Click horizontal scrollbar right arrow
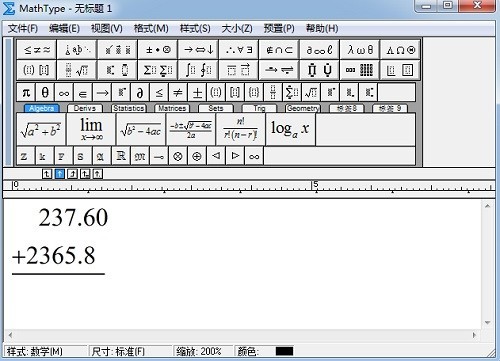 tap(474, 335)
